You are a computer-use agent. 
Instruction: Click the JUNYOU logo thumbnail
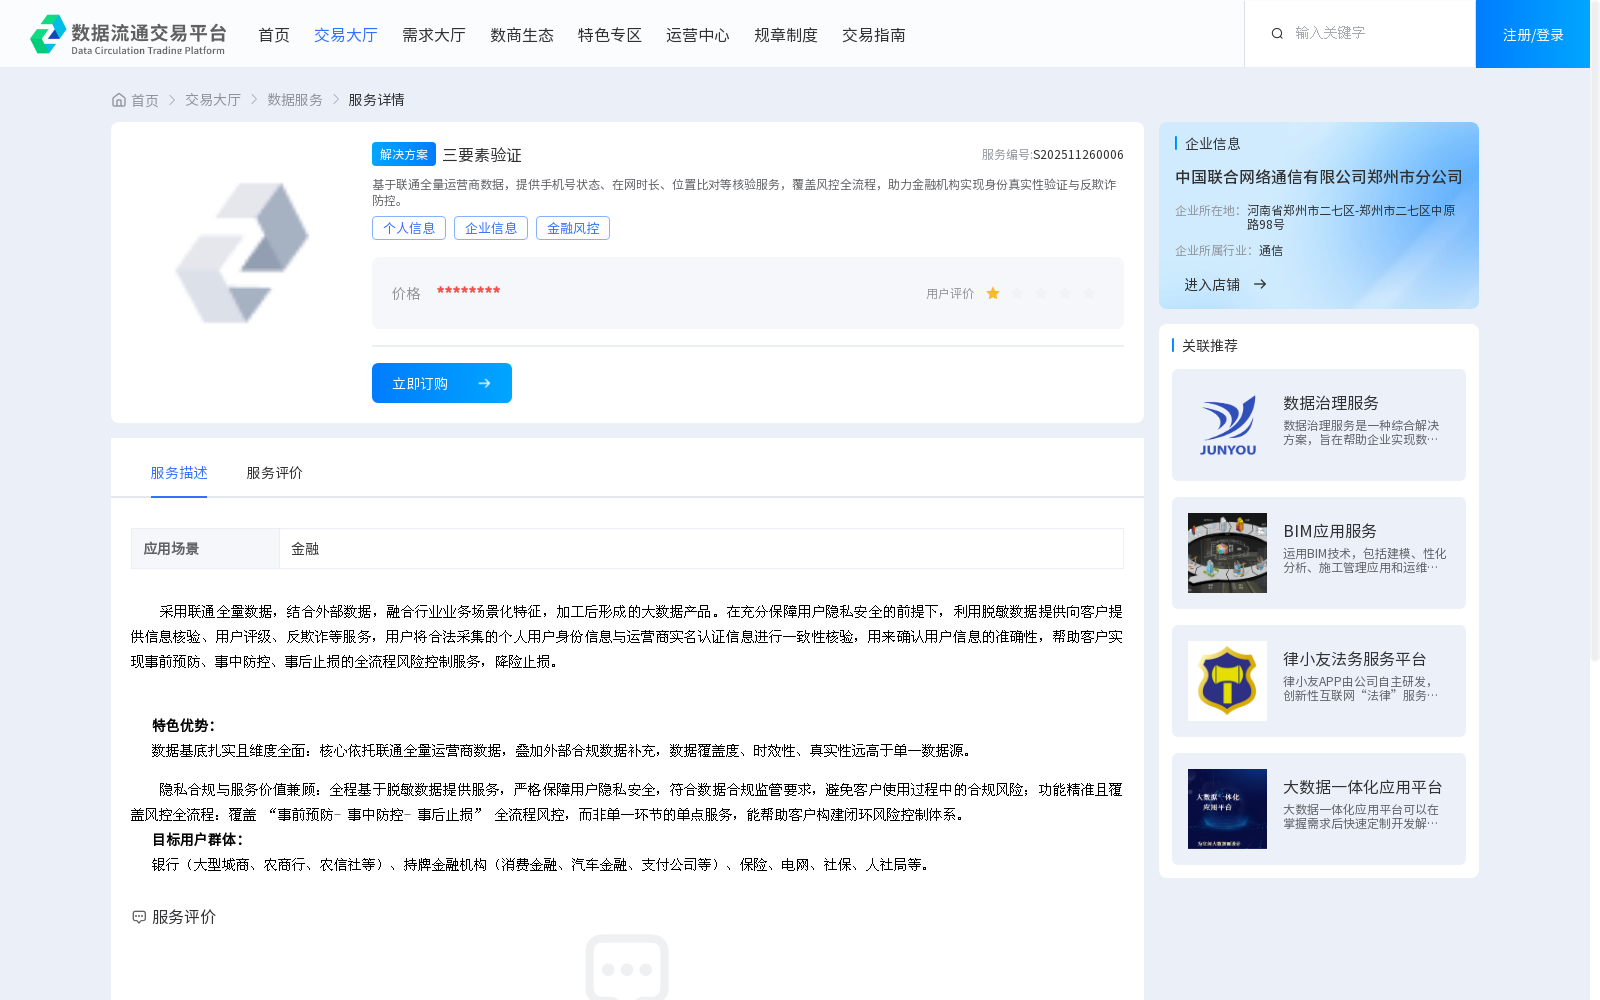coord(1227,425)
